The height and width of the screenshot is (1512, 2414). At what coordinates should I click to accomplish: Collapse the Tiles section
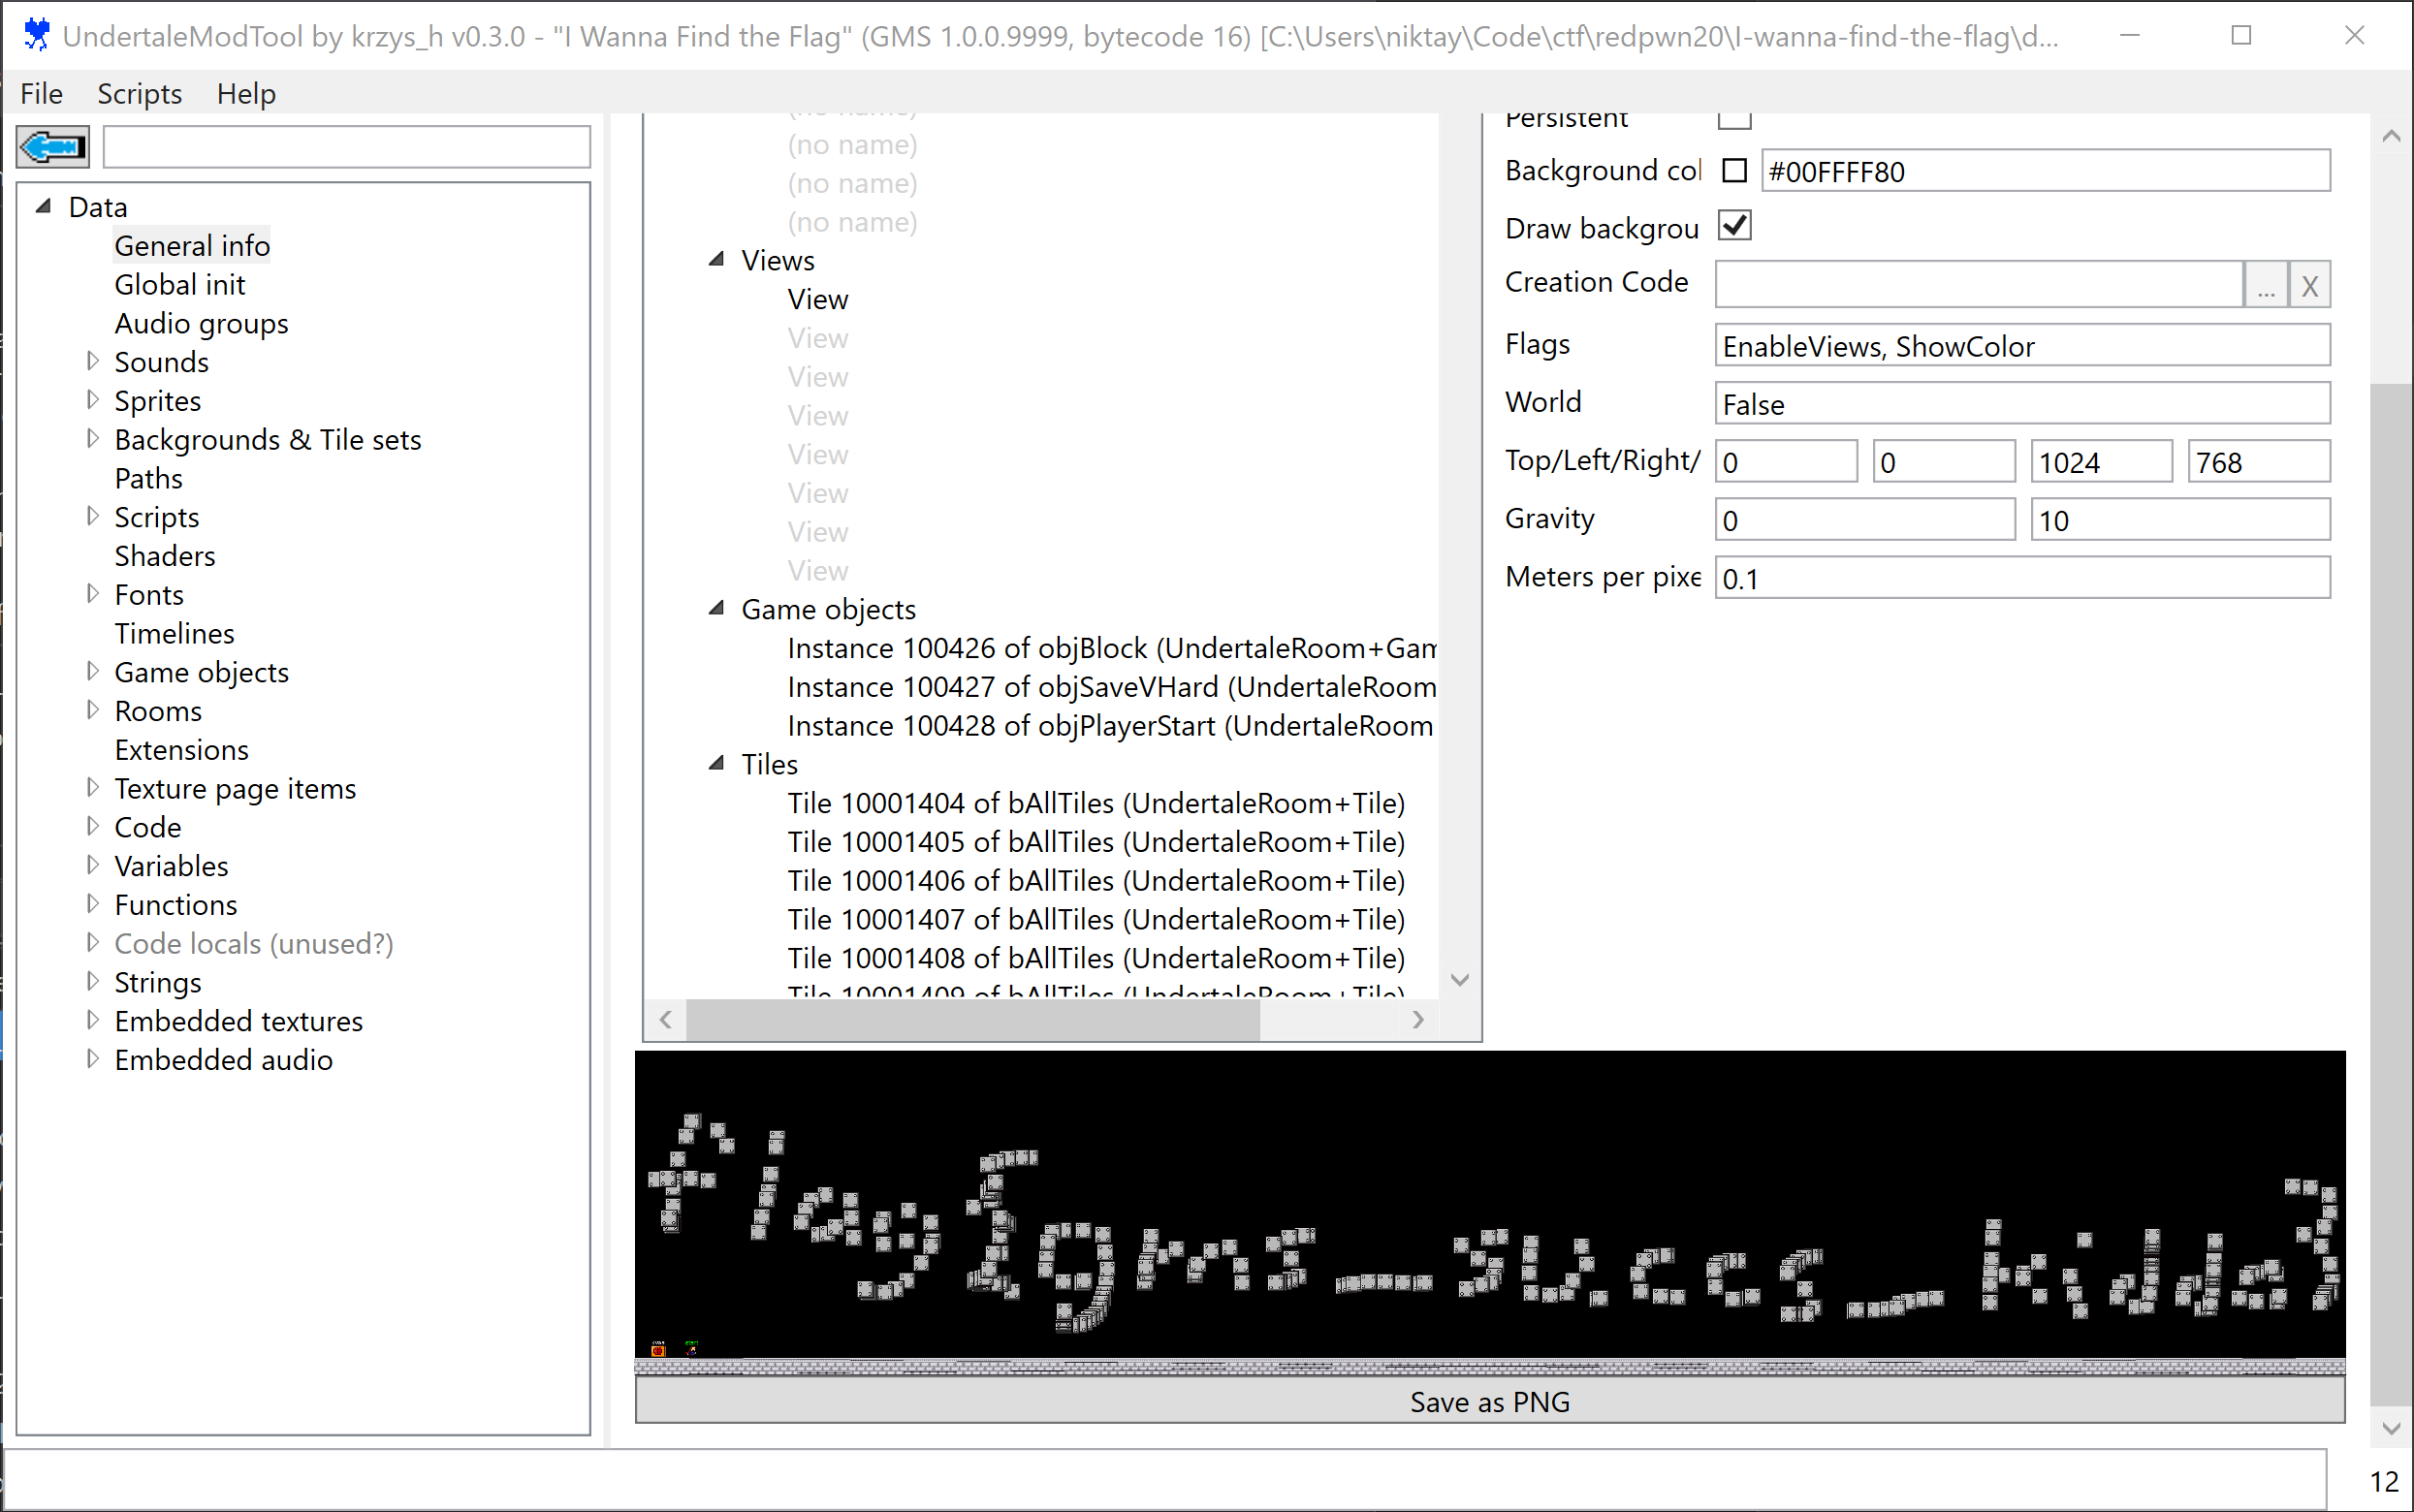click(x=716, y=764)
